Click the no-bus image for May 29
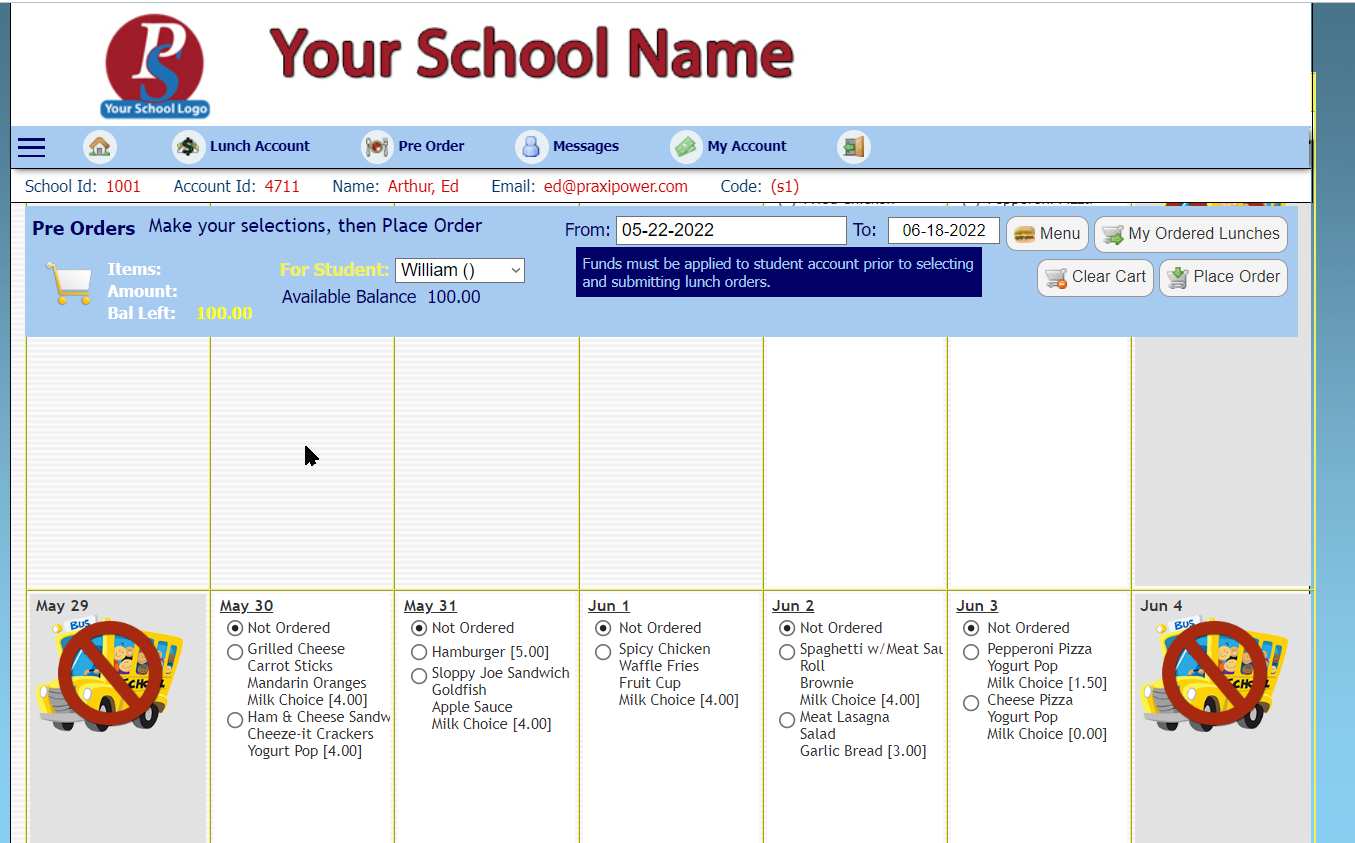 [110, 673]
